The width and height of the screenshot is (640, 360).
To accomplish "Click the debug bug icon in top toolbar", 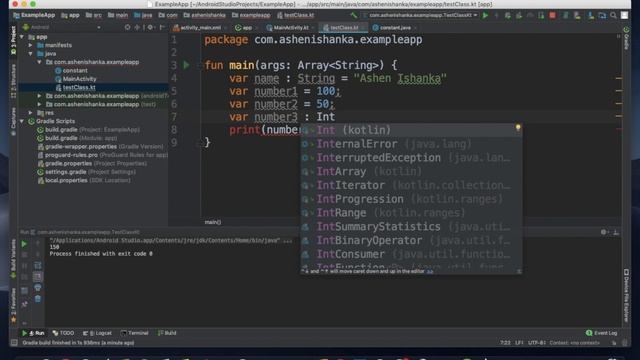I will point(507,16).
